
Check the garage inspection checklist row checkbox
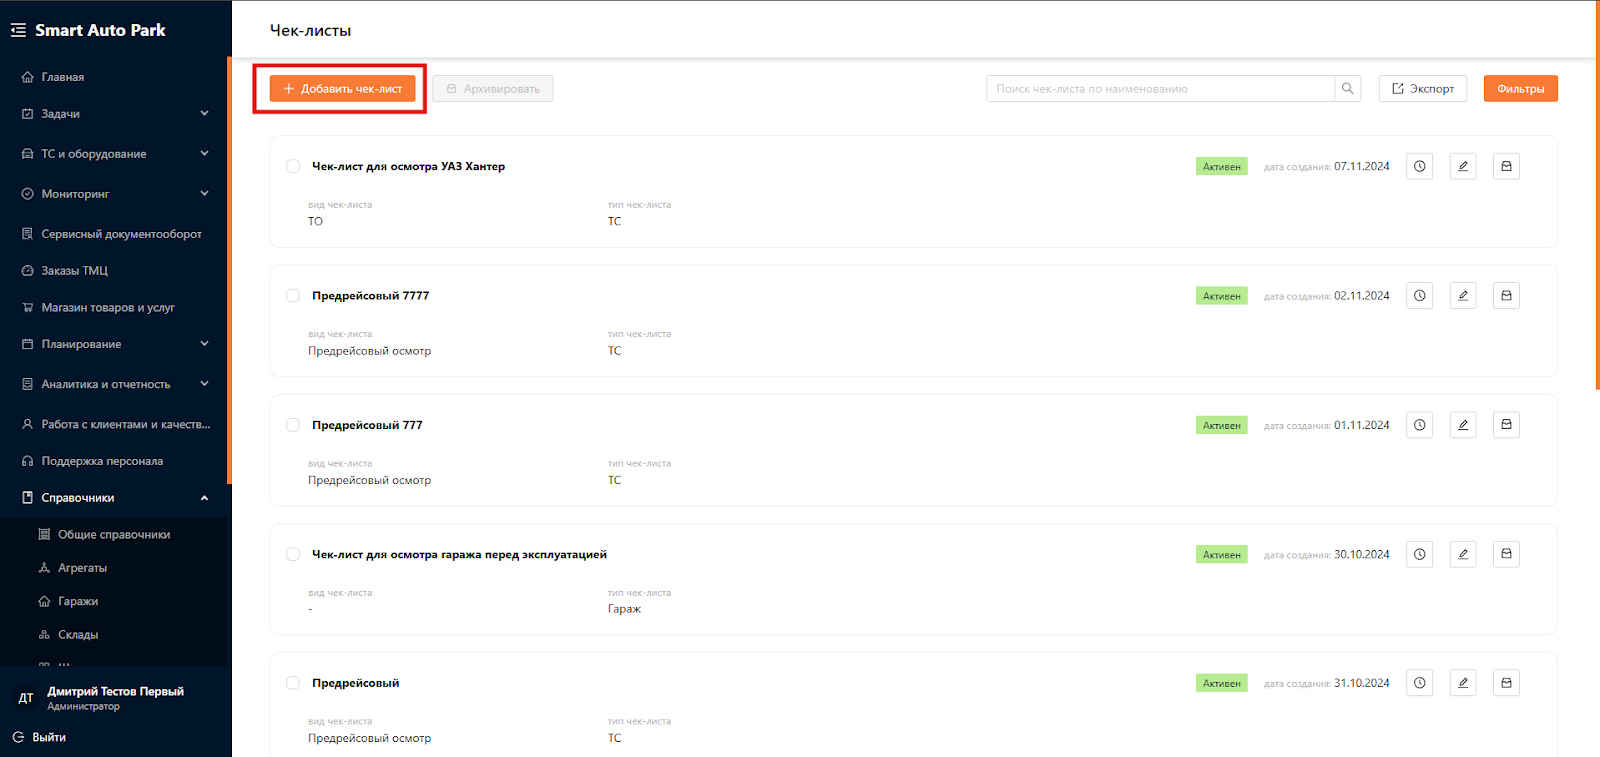[293, 554]
